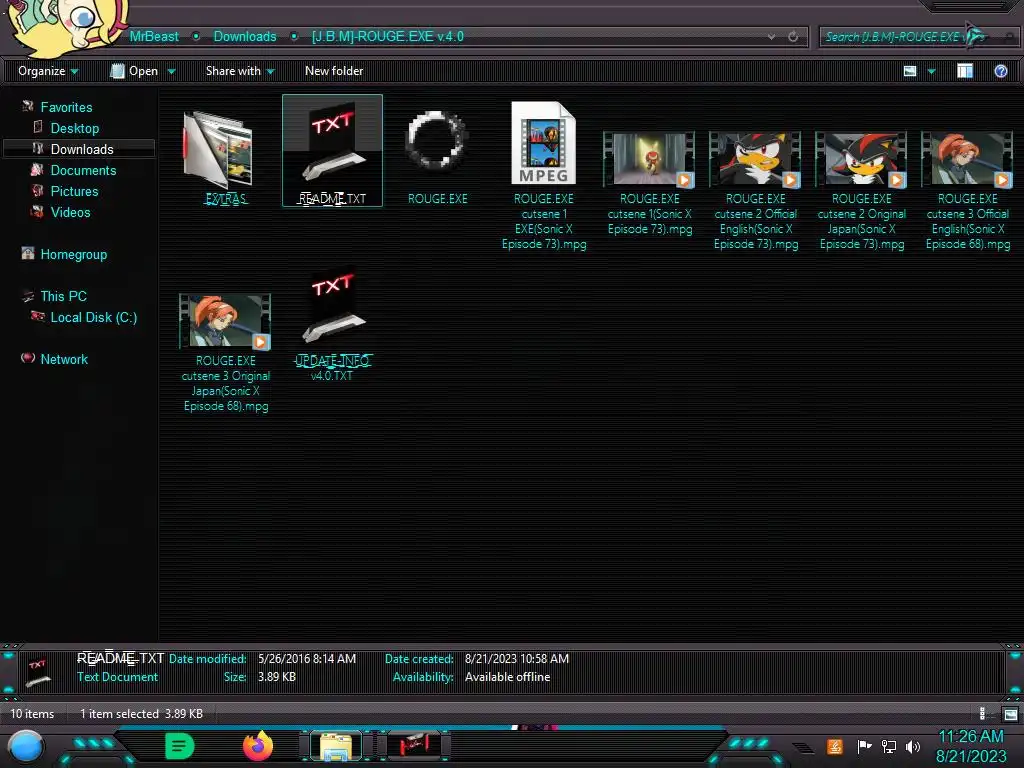1024x768 pixels.
Task: Click the Start orb button
Action: [25, 747]
